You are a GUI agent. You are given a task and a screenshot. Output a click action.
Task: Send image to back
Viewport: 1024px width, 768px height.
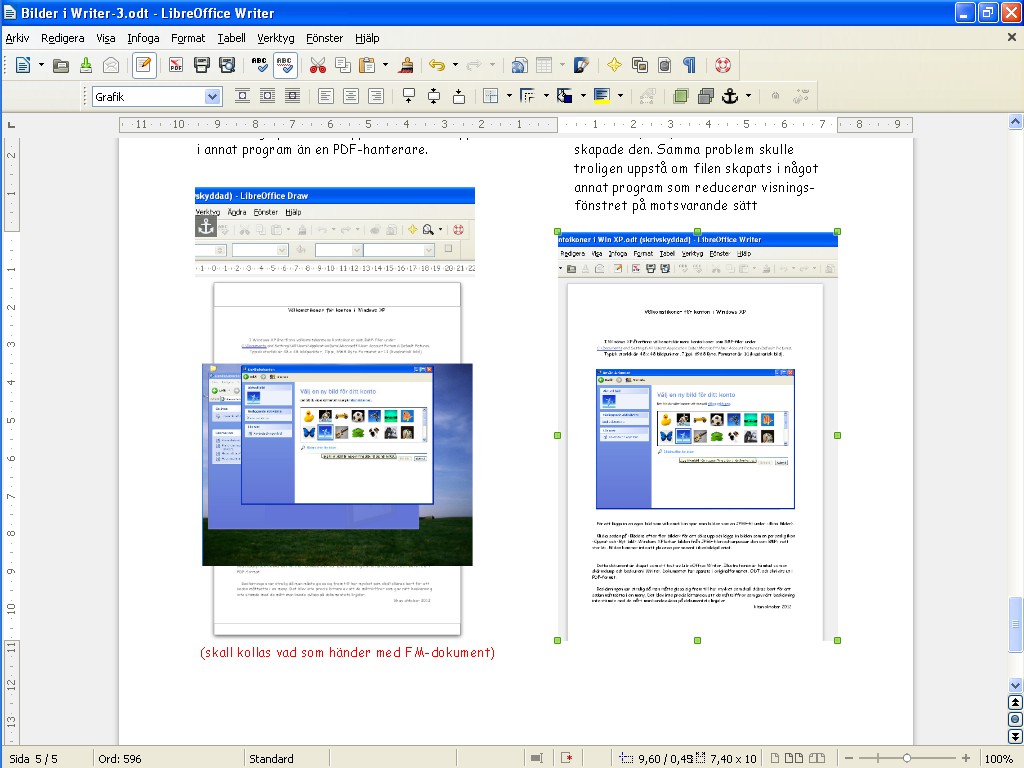coord(705,97)
